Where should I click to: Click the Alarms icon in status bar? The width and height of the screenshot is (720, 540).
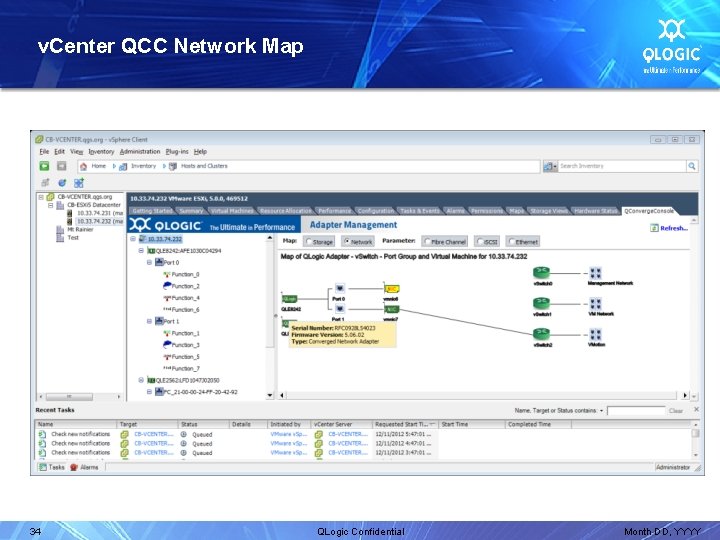click(x=74, y=467)
